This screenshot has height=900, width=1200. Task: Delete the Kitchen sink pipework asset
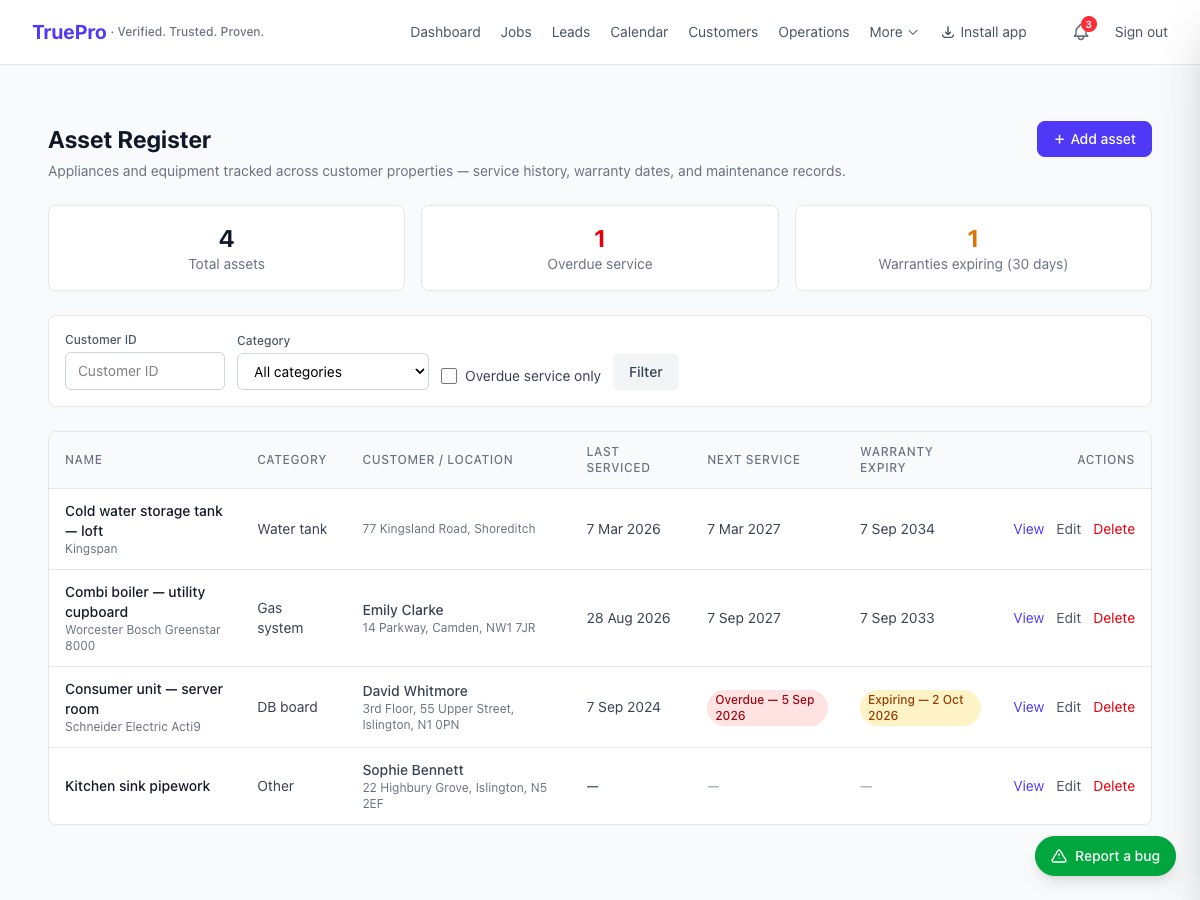click(1114, 786)
